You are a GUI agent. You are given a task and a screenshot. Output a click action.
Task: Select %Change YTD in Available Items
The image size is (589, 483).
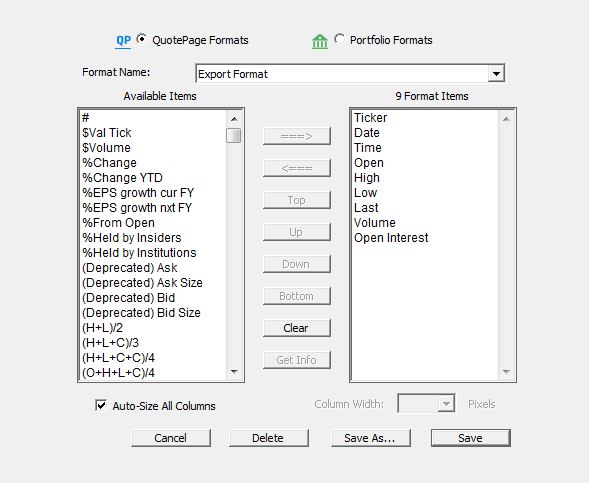(122, 178)
